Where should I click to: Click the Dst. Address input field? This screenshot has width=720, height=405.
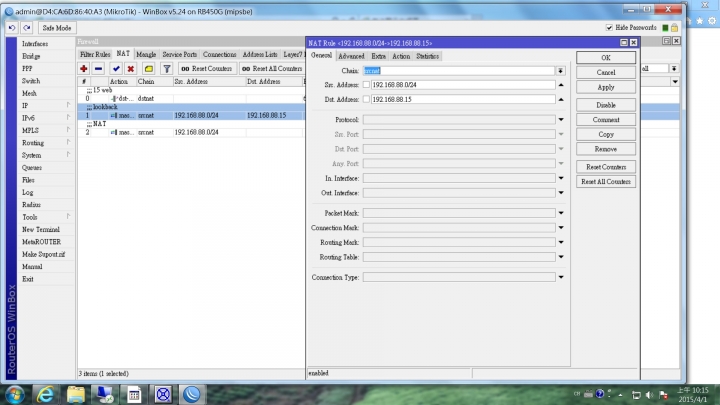(x=463, y=100)
